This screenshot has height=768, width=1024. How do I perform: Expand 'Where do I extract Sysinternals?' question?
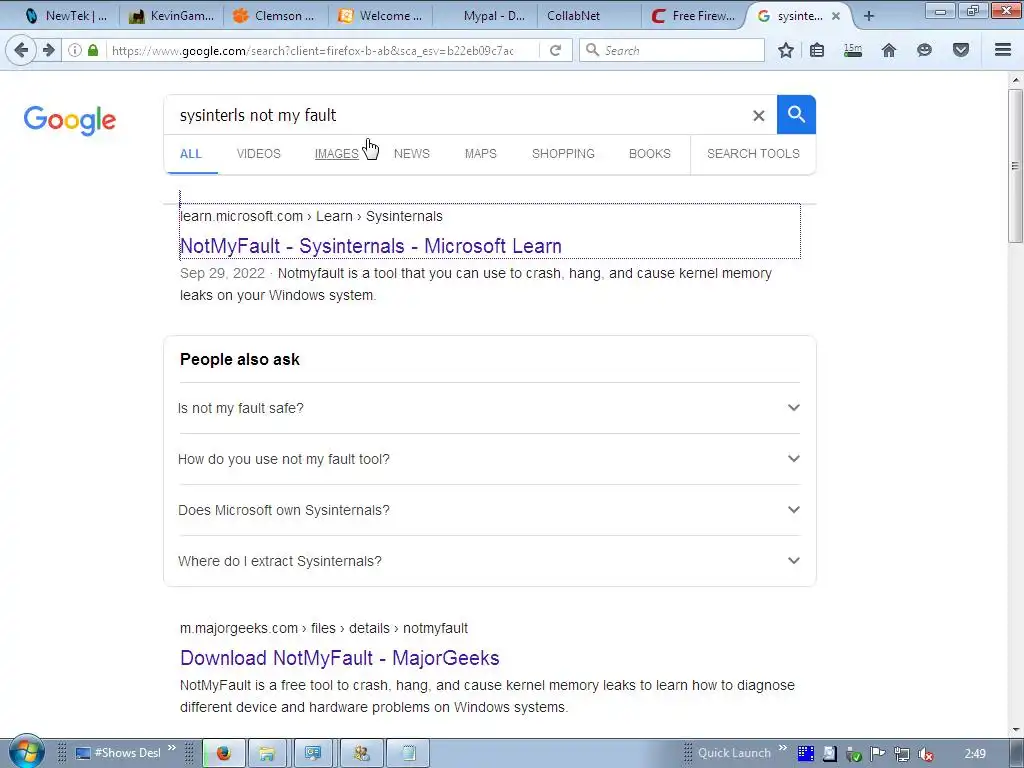coord(489,561)
